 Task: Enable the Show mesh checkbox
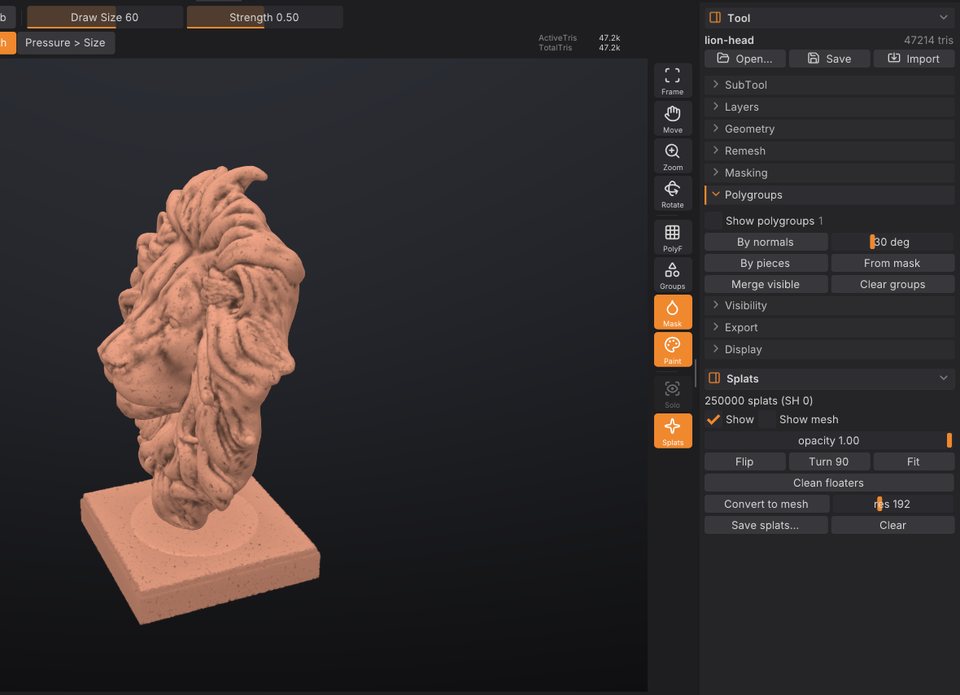click(x=767, y=419)
